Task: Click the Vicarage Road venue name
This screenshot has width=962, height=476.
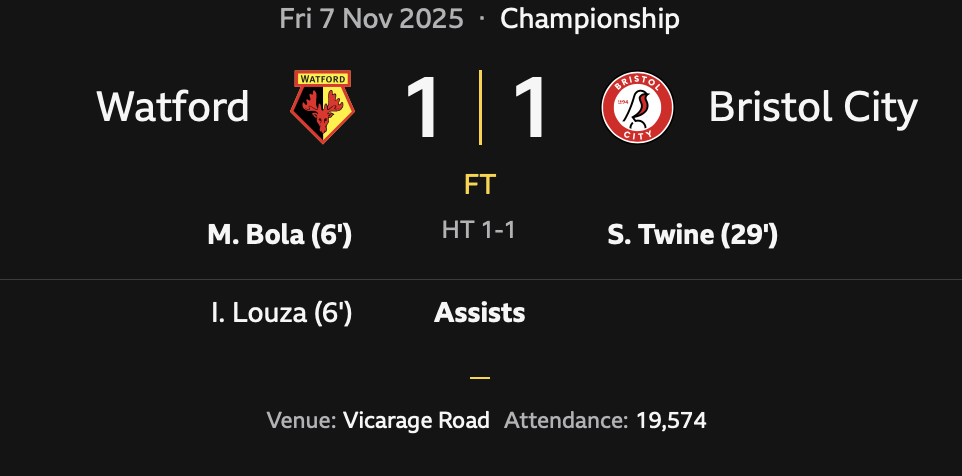Action: (416, 420)
